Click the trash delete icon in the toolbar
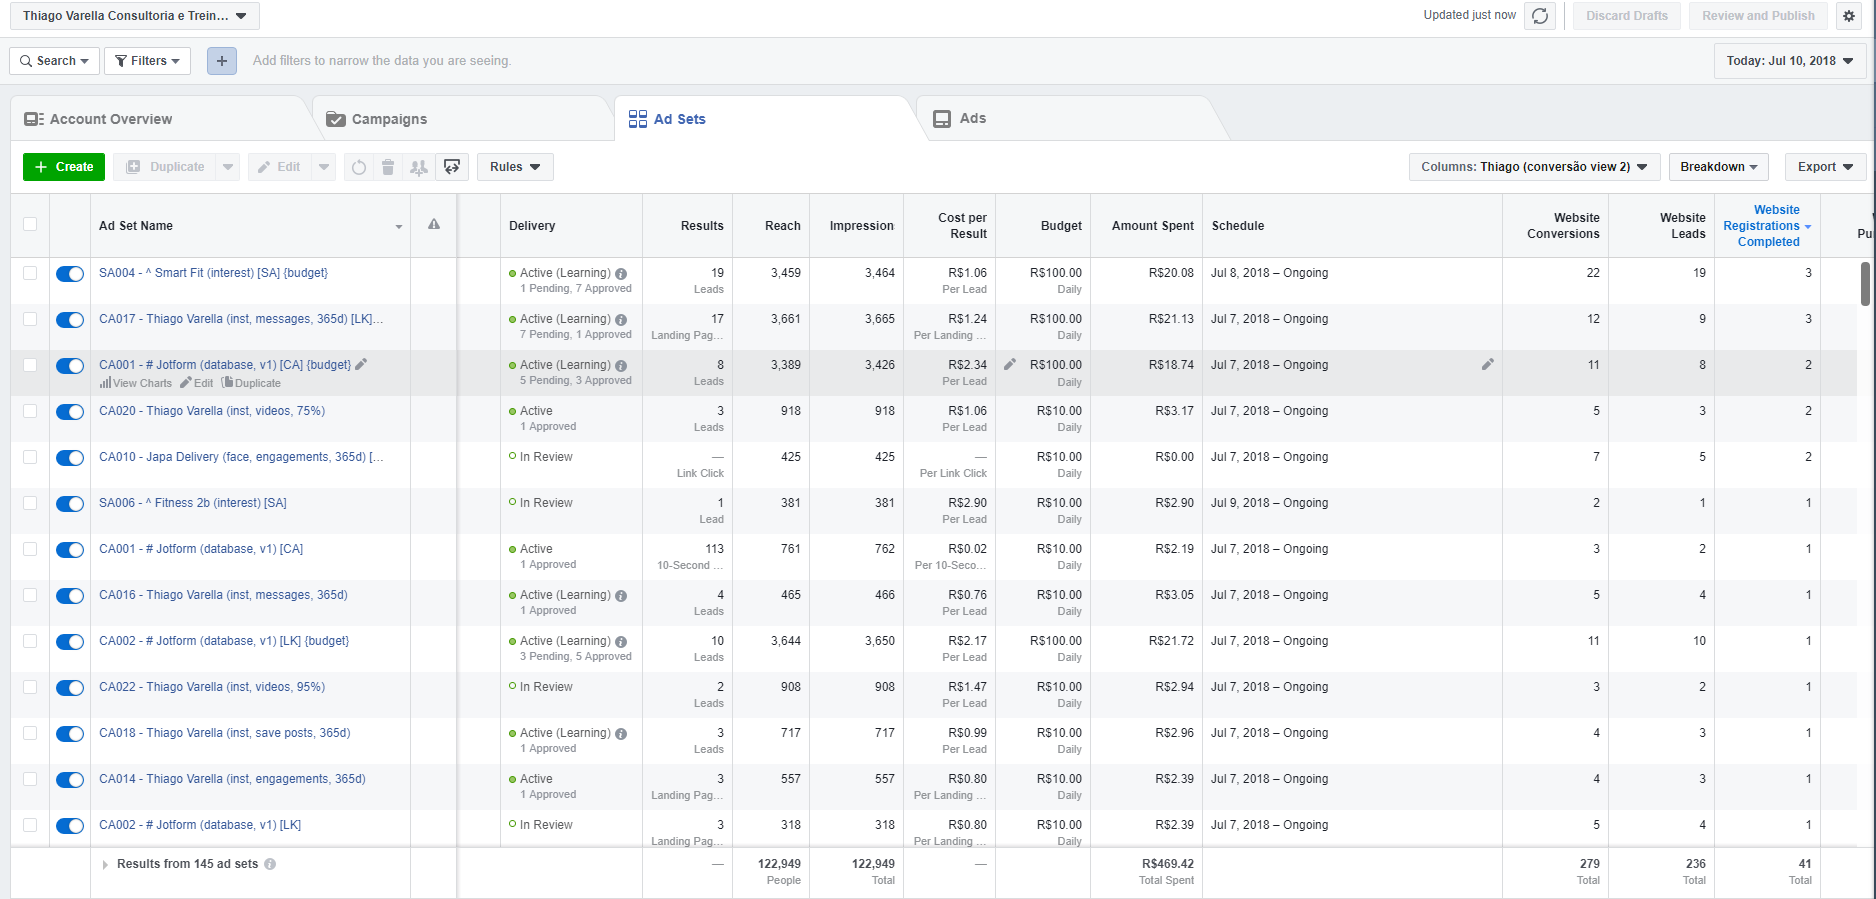This screenshot has width=1876, height=899. click(x=388, y=167)
